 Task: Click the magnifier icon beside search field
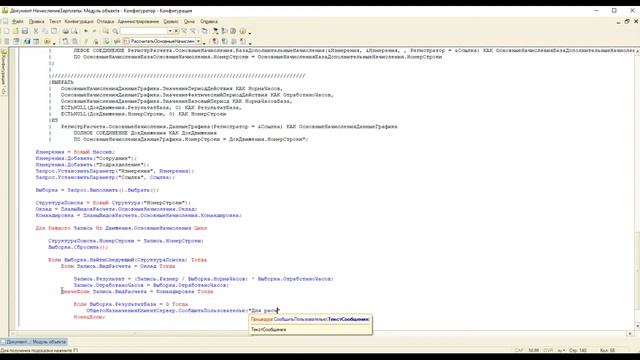point(116,31)
